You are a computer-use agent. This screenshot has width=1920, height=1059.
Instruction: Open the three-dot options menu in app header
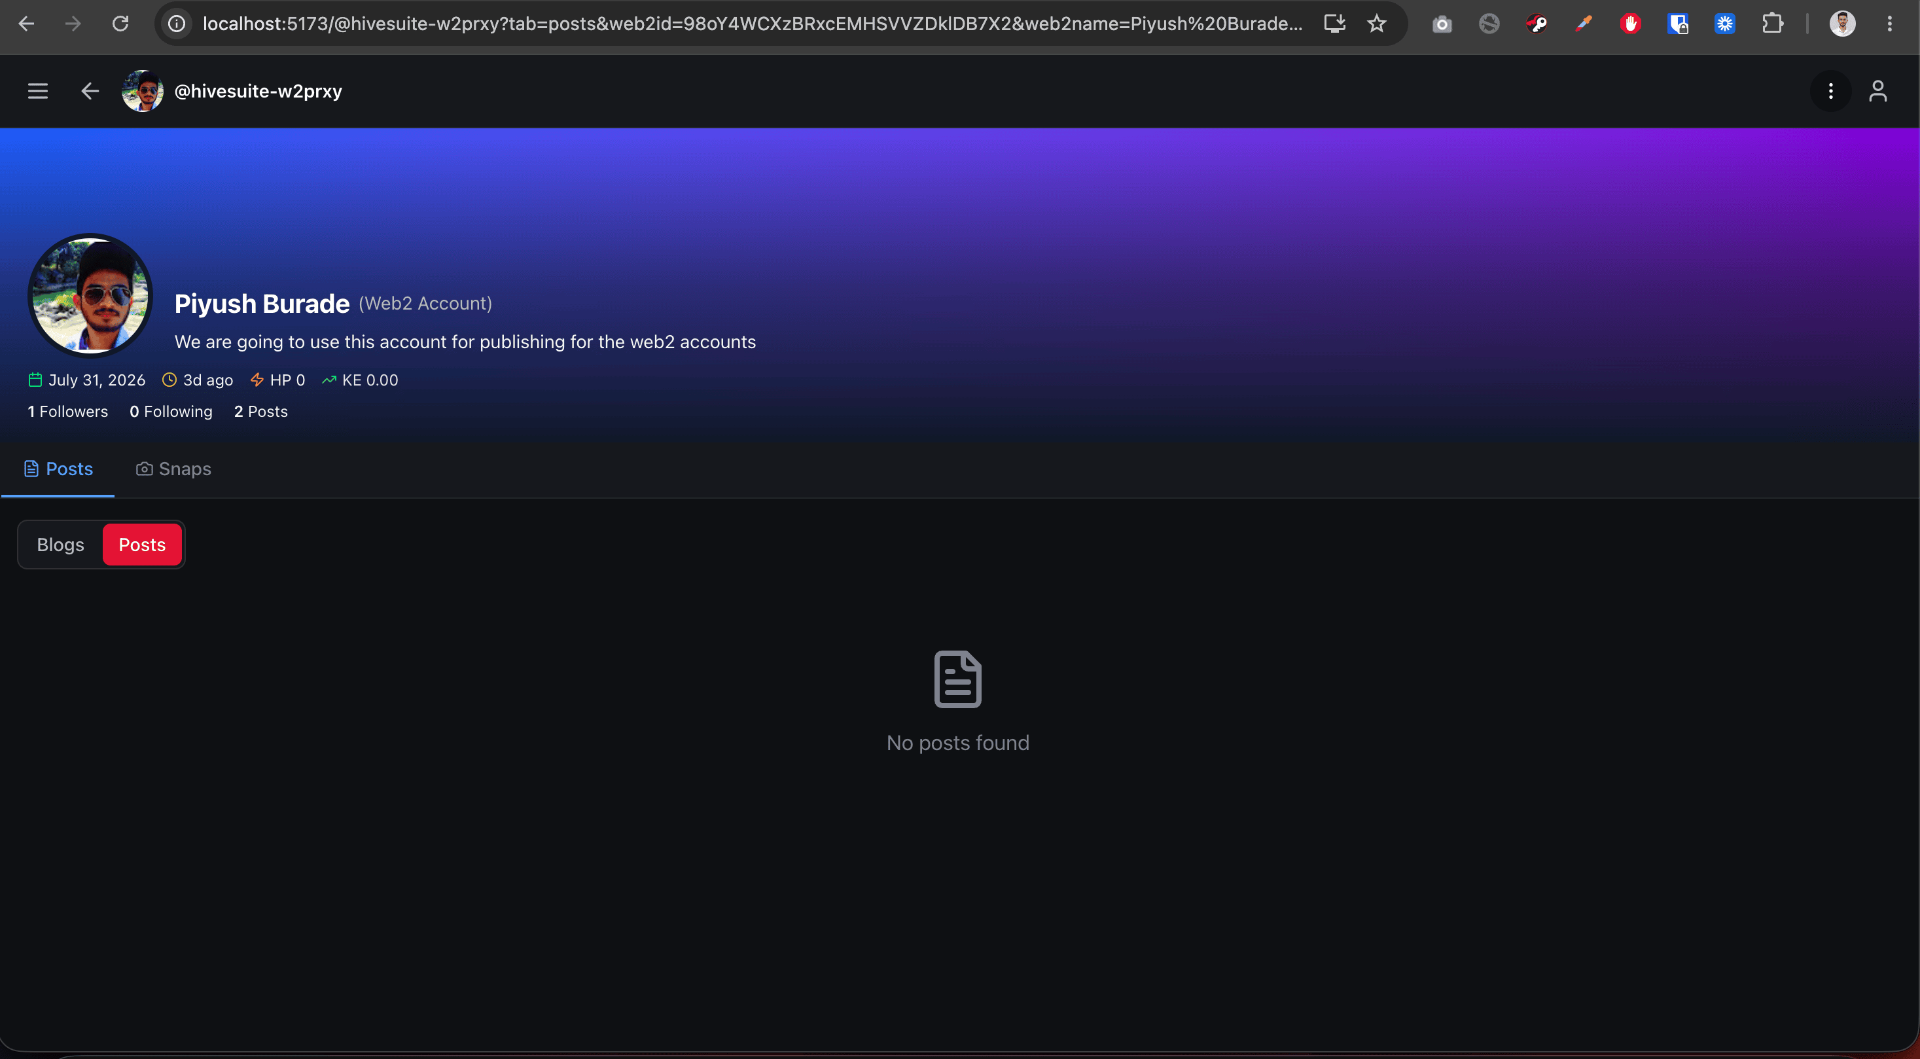1831,91
